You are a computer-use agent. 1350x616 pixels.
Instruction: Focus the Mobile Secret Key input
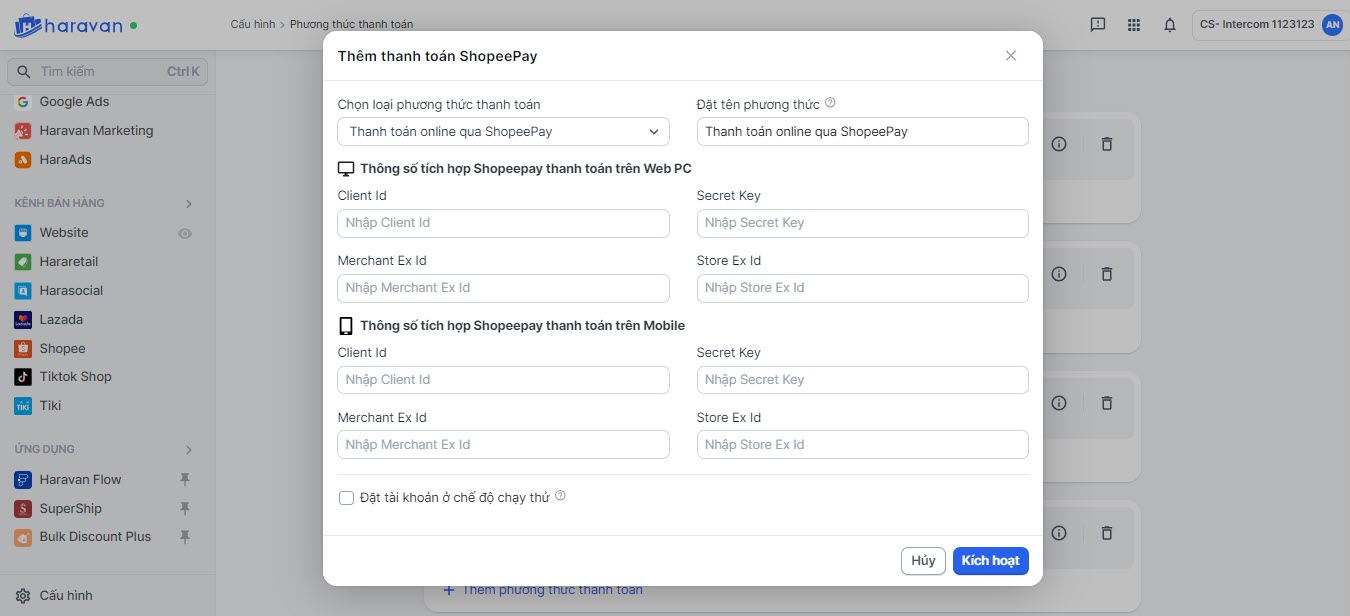pyautogui.click(x=862, y=380)
